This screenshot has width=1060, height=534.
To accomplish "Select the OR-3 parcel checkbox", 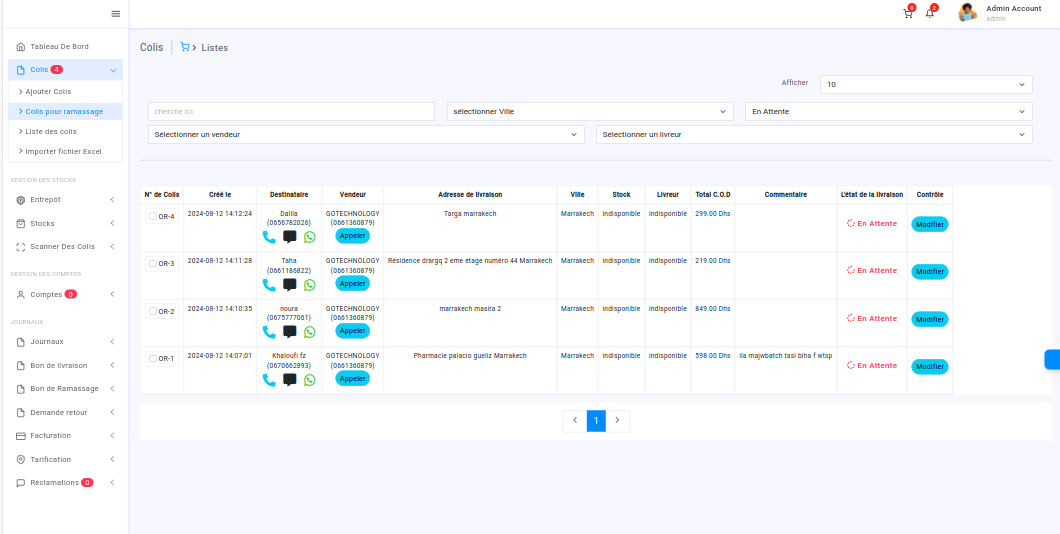I will [153, 263].
